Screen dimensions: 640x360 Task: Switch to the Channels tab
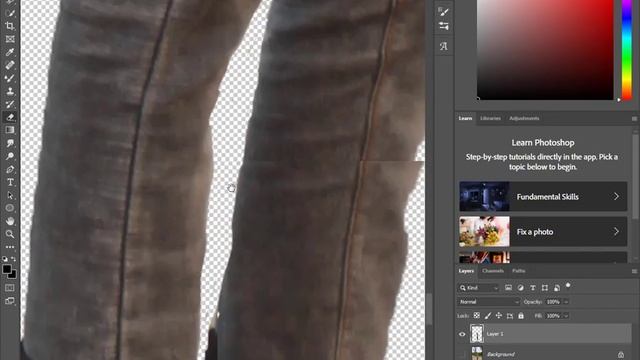point(493,271)
